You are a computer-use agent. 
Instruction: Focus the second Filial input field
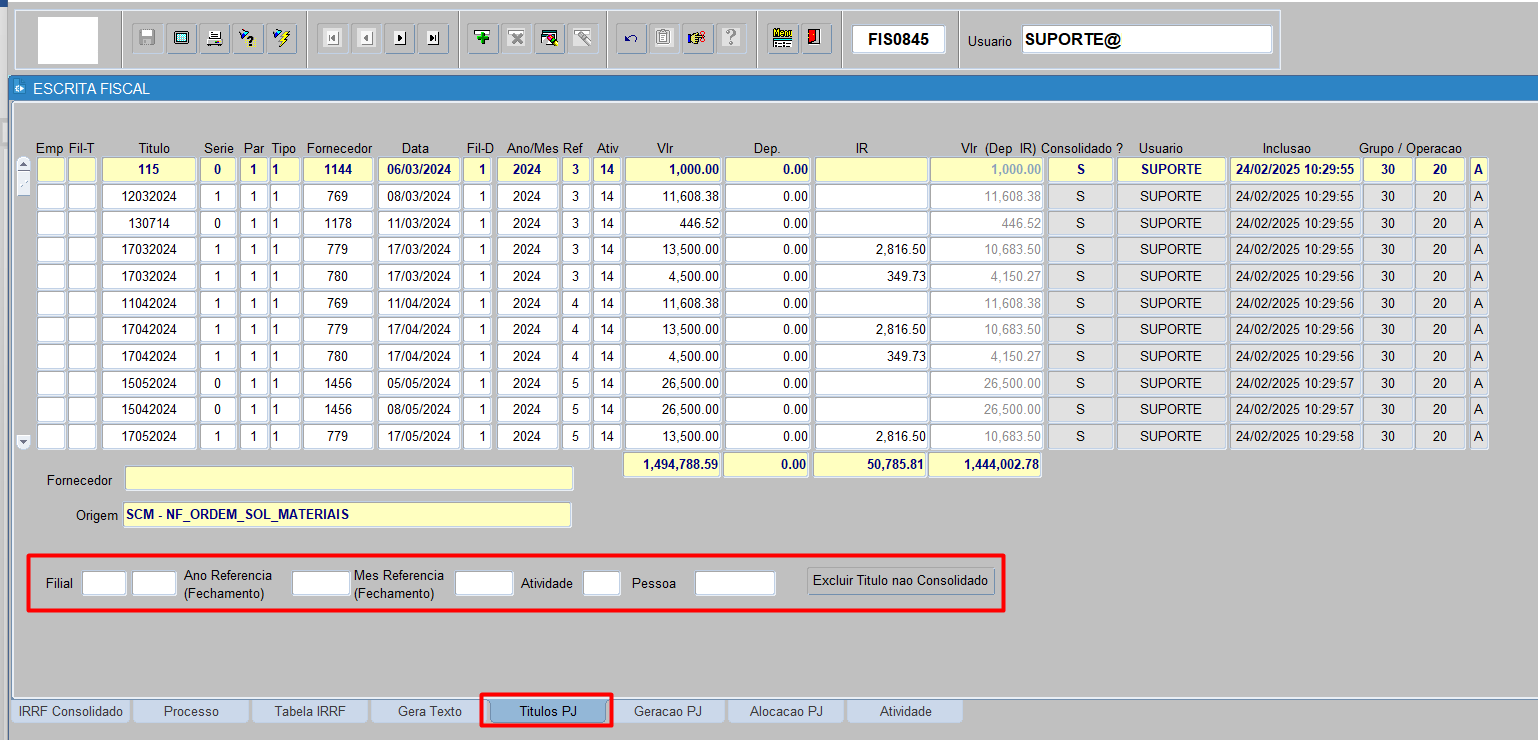click(154, 583)
